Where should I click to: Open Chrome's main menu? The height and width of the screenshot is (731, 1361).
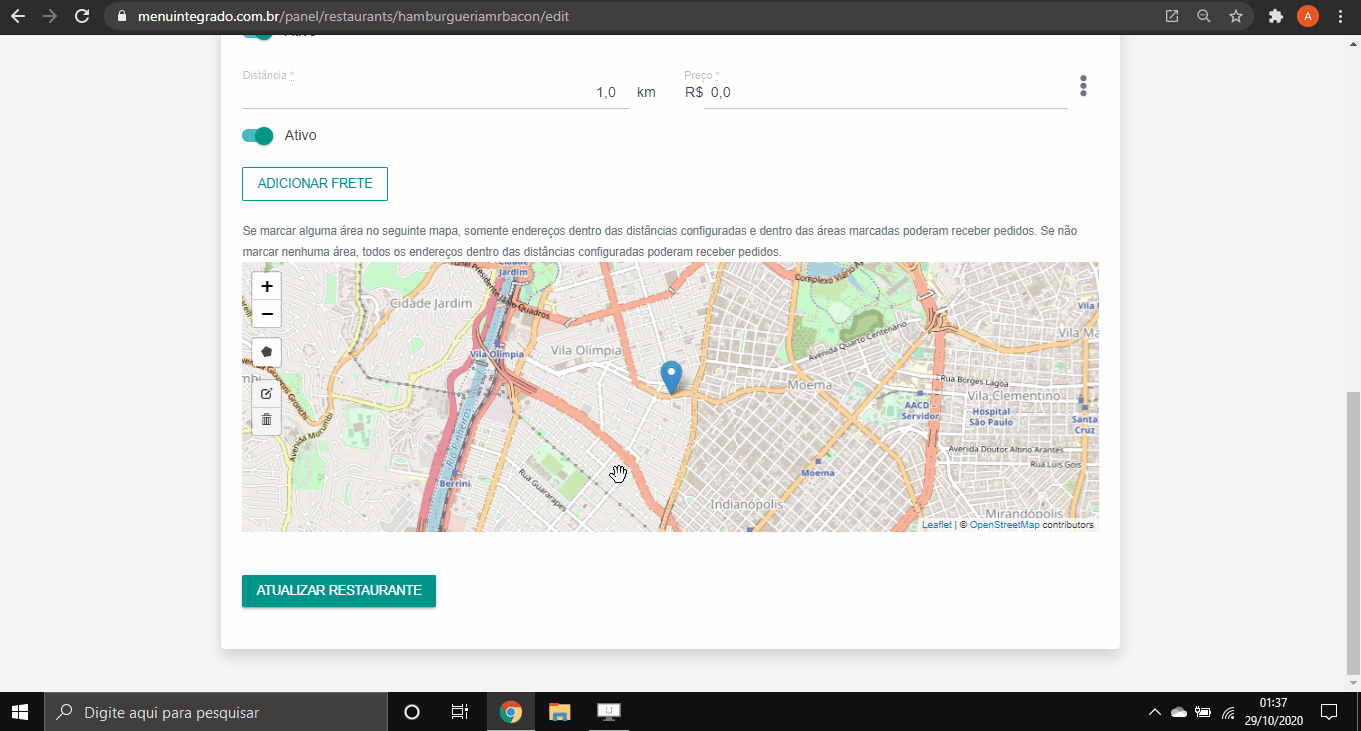point(1340,16)
